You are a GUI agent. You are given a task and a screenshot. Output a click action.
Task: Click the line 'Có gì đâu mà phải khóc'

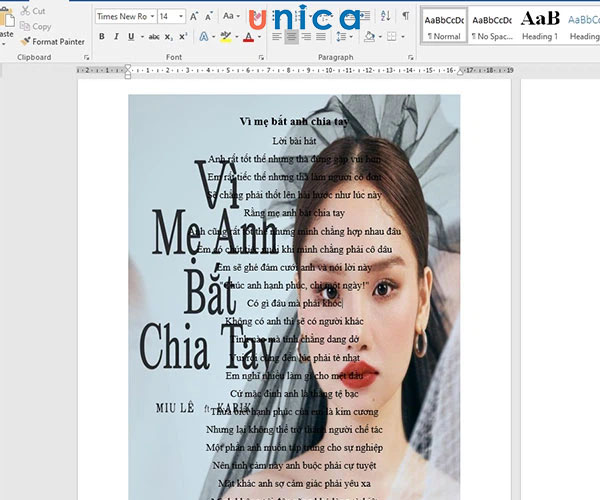294,303
